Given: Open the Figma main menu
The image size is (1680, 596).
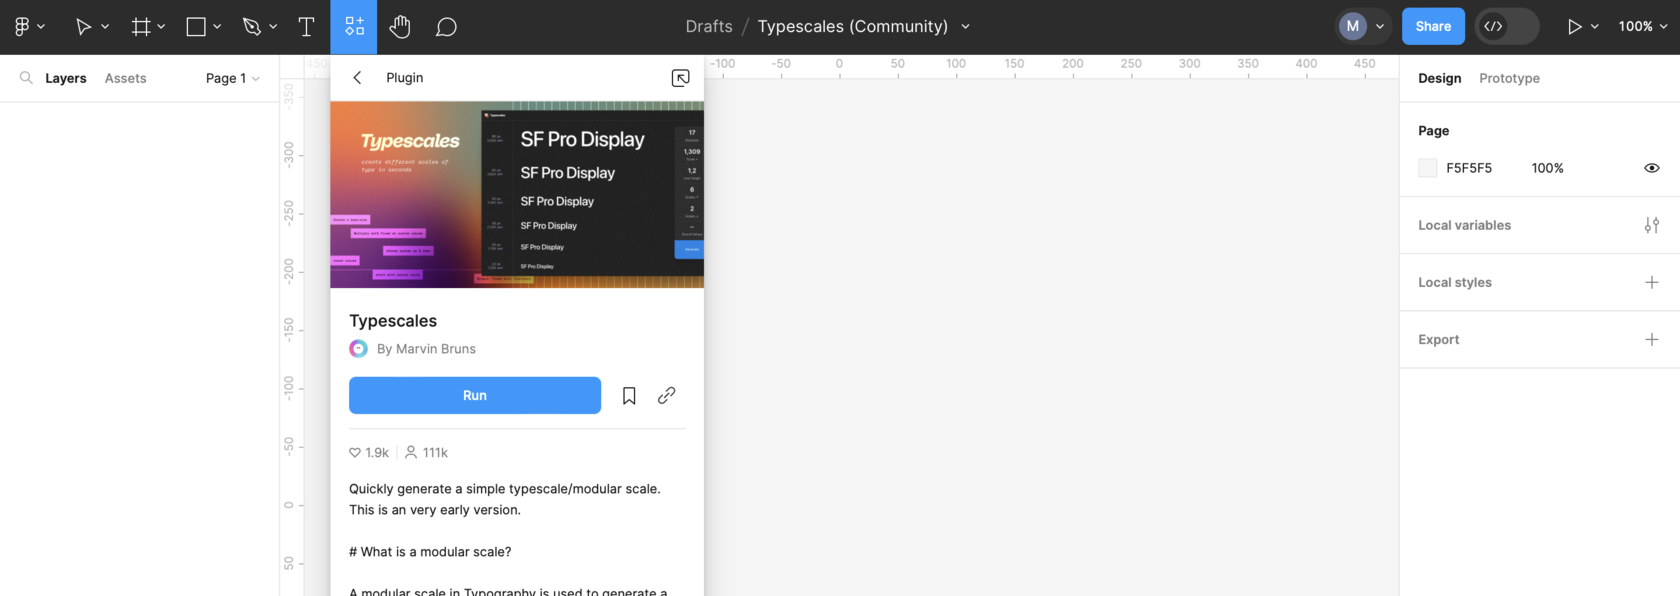Looking at the screenshot, I should (22, 27).
